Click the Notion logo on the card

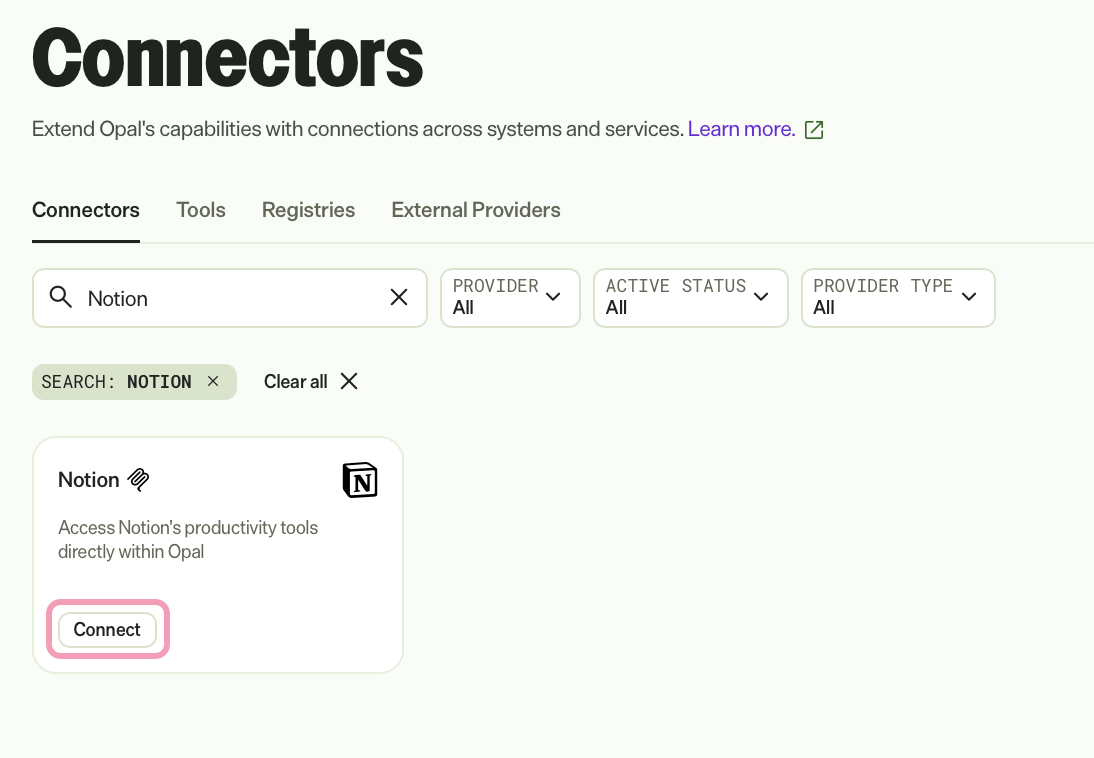pyautogui.click(x=360, y=480)
